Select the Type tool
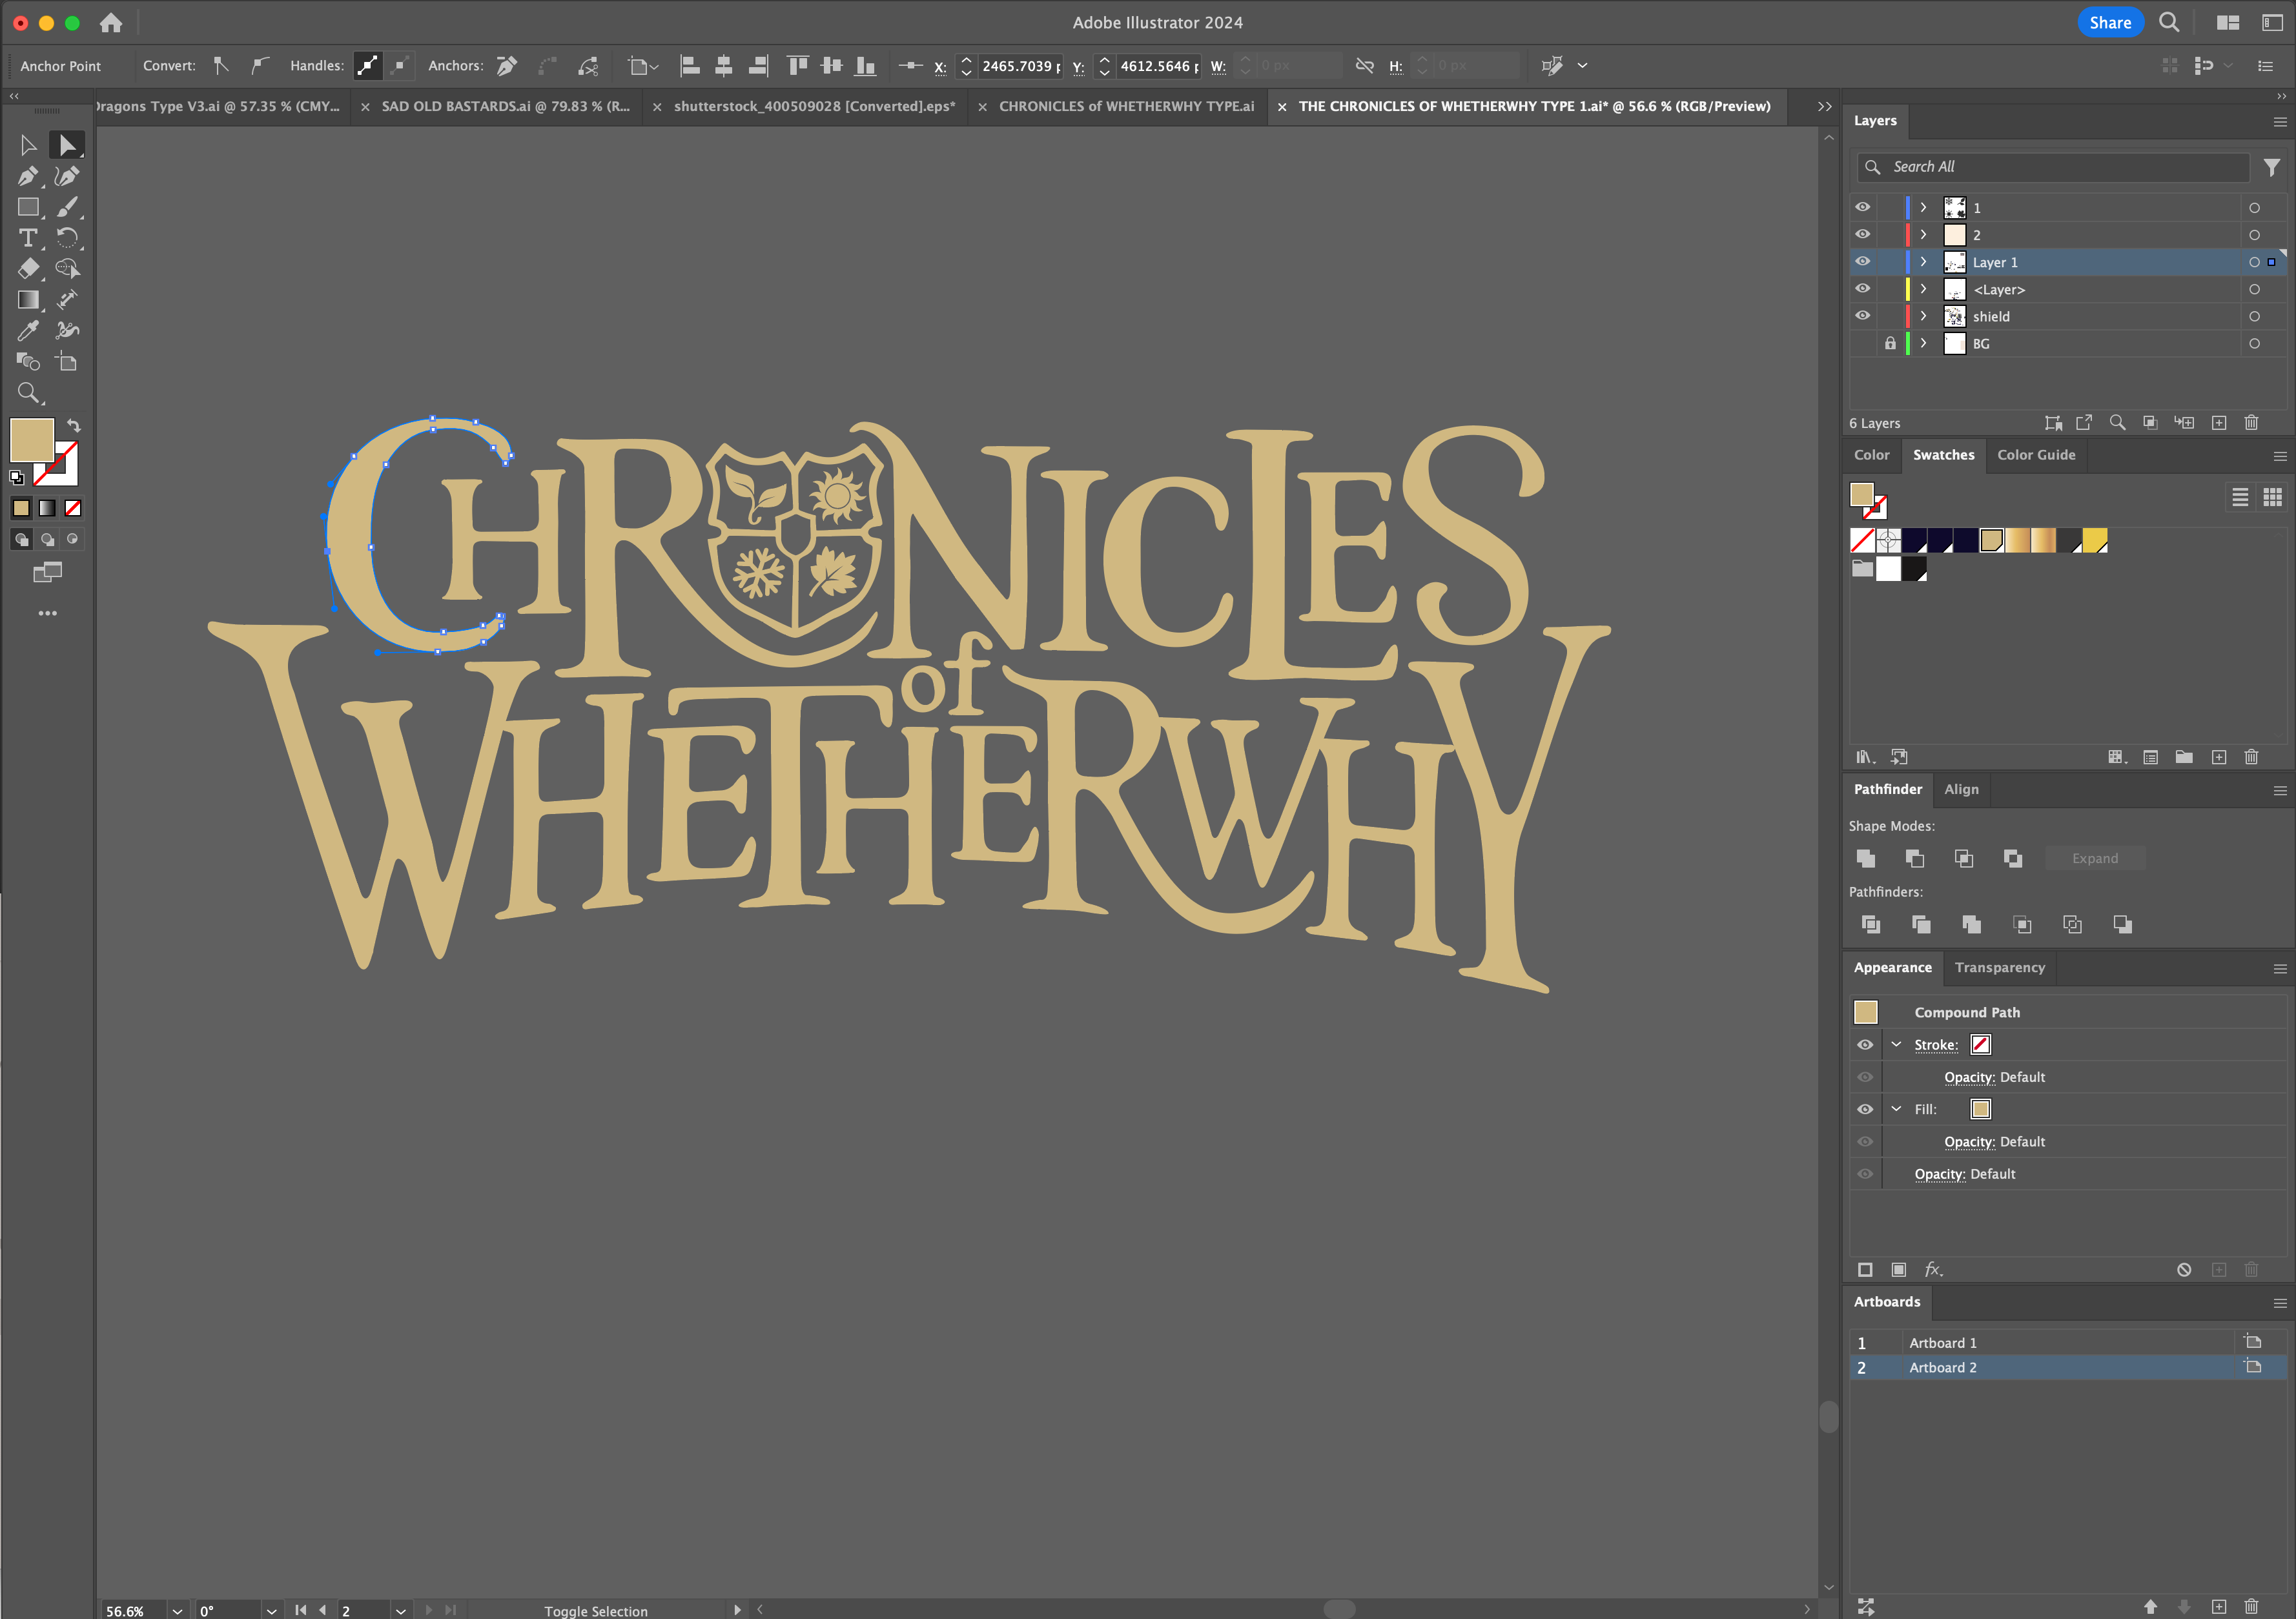Viewport: 2296px width, 1619px height. [x=27, y=238]
